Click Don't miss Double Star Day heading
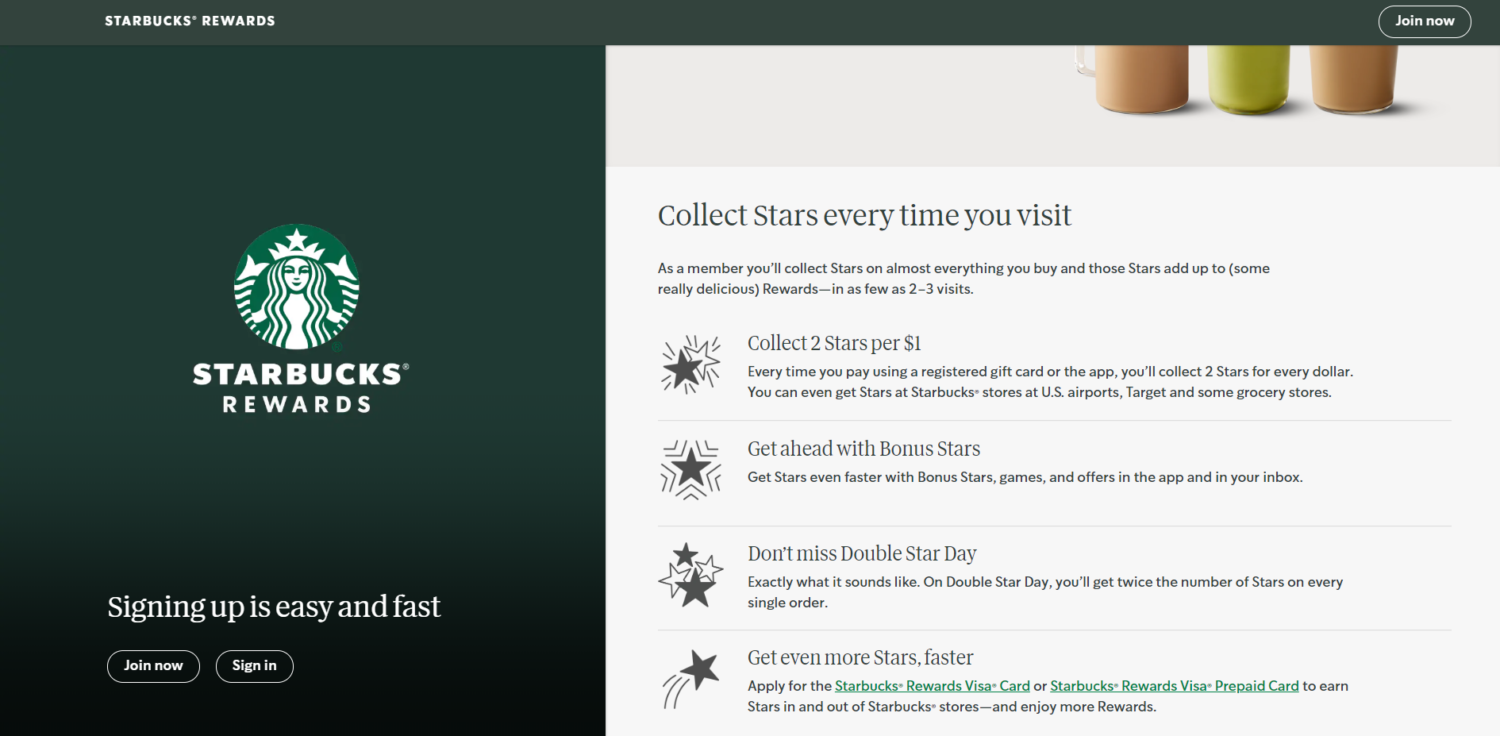This screenshot has height=736, width=1500. click(862, 554)
